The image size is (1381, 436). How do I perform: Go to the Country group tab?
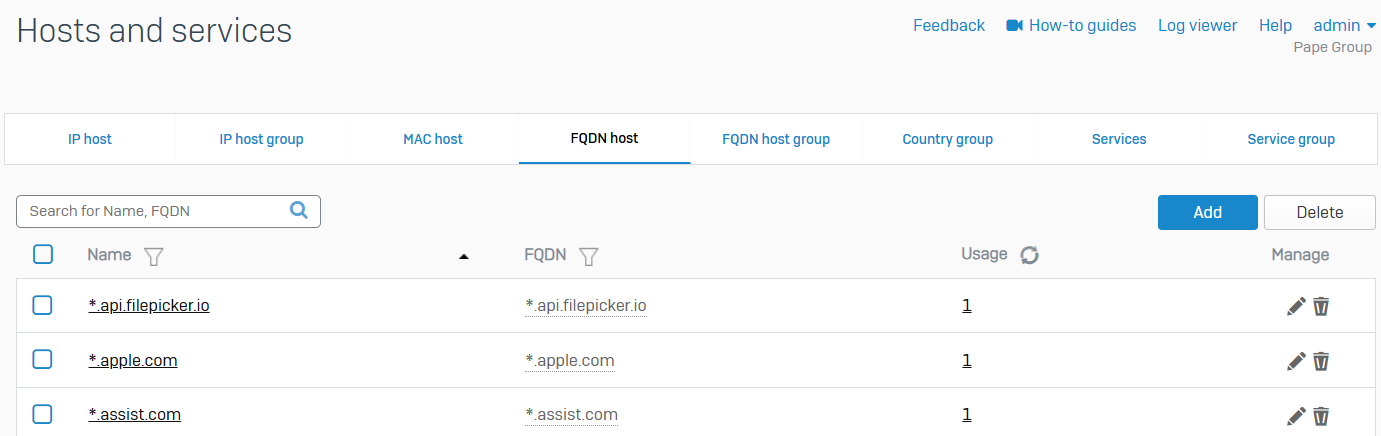pyautogui.click(x=947, y=139)
